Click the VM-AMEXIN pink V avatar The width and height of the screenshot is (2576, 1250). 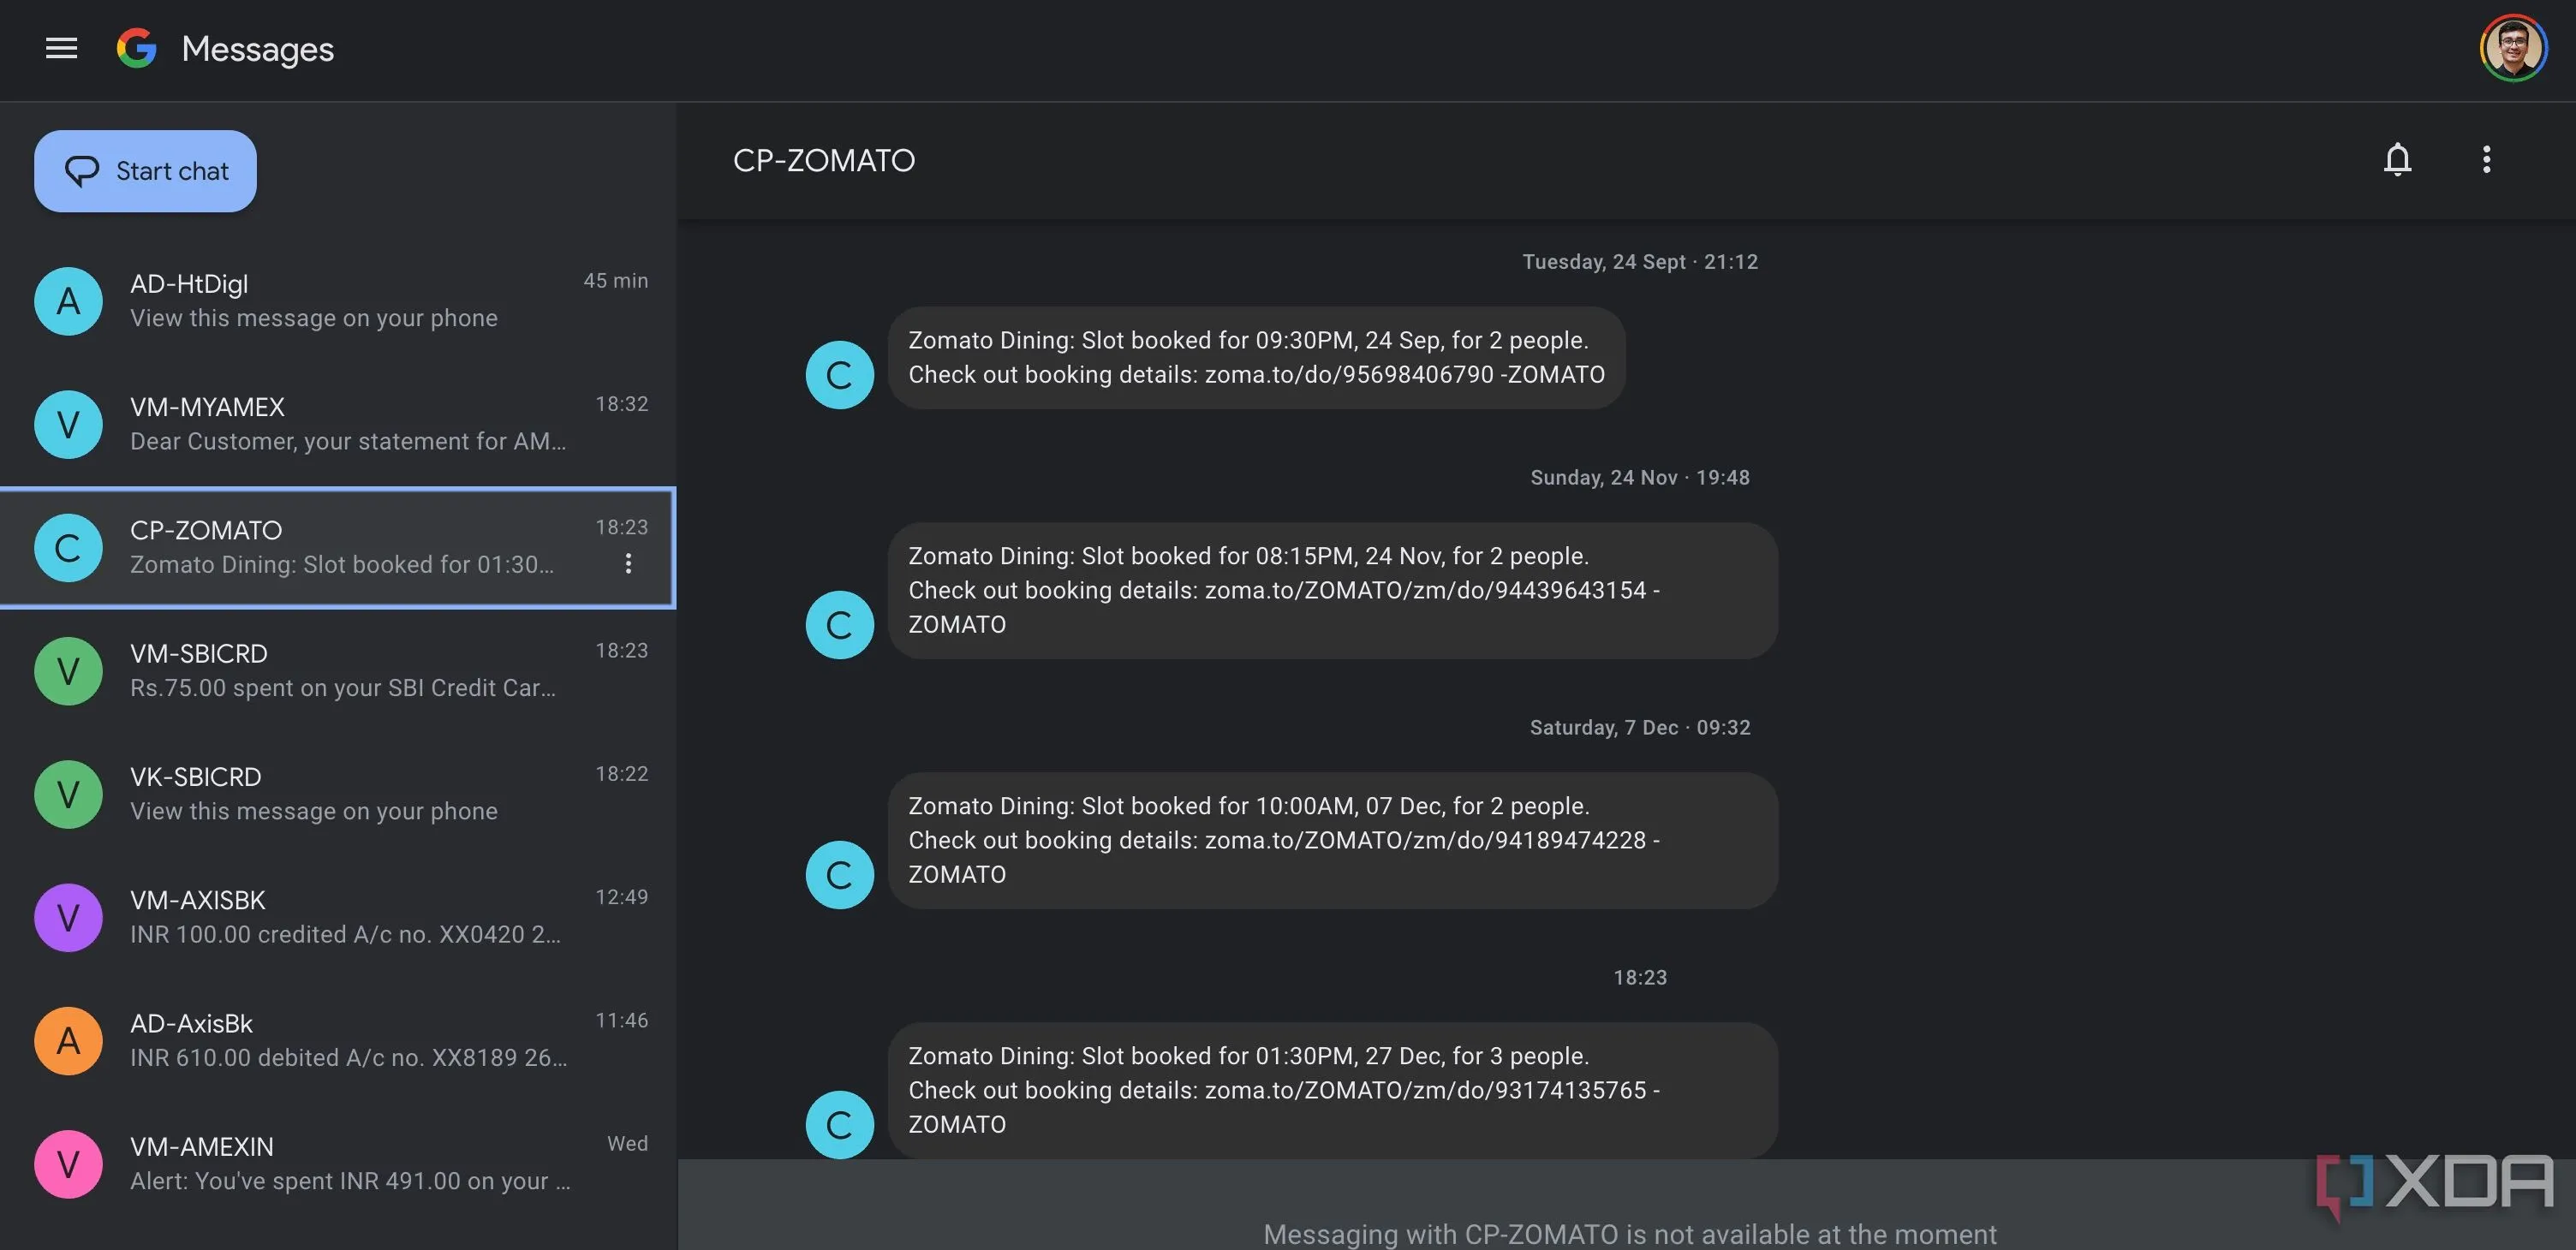(x=68, y=1164)
